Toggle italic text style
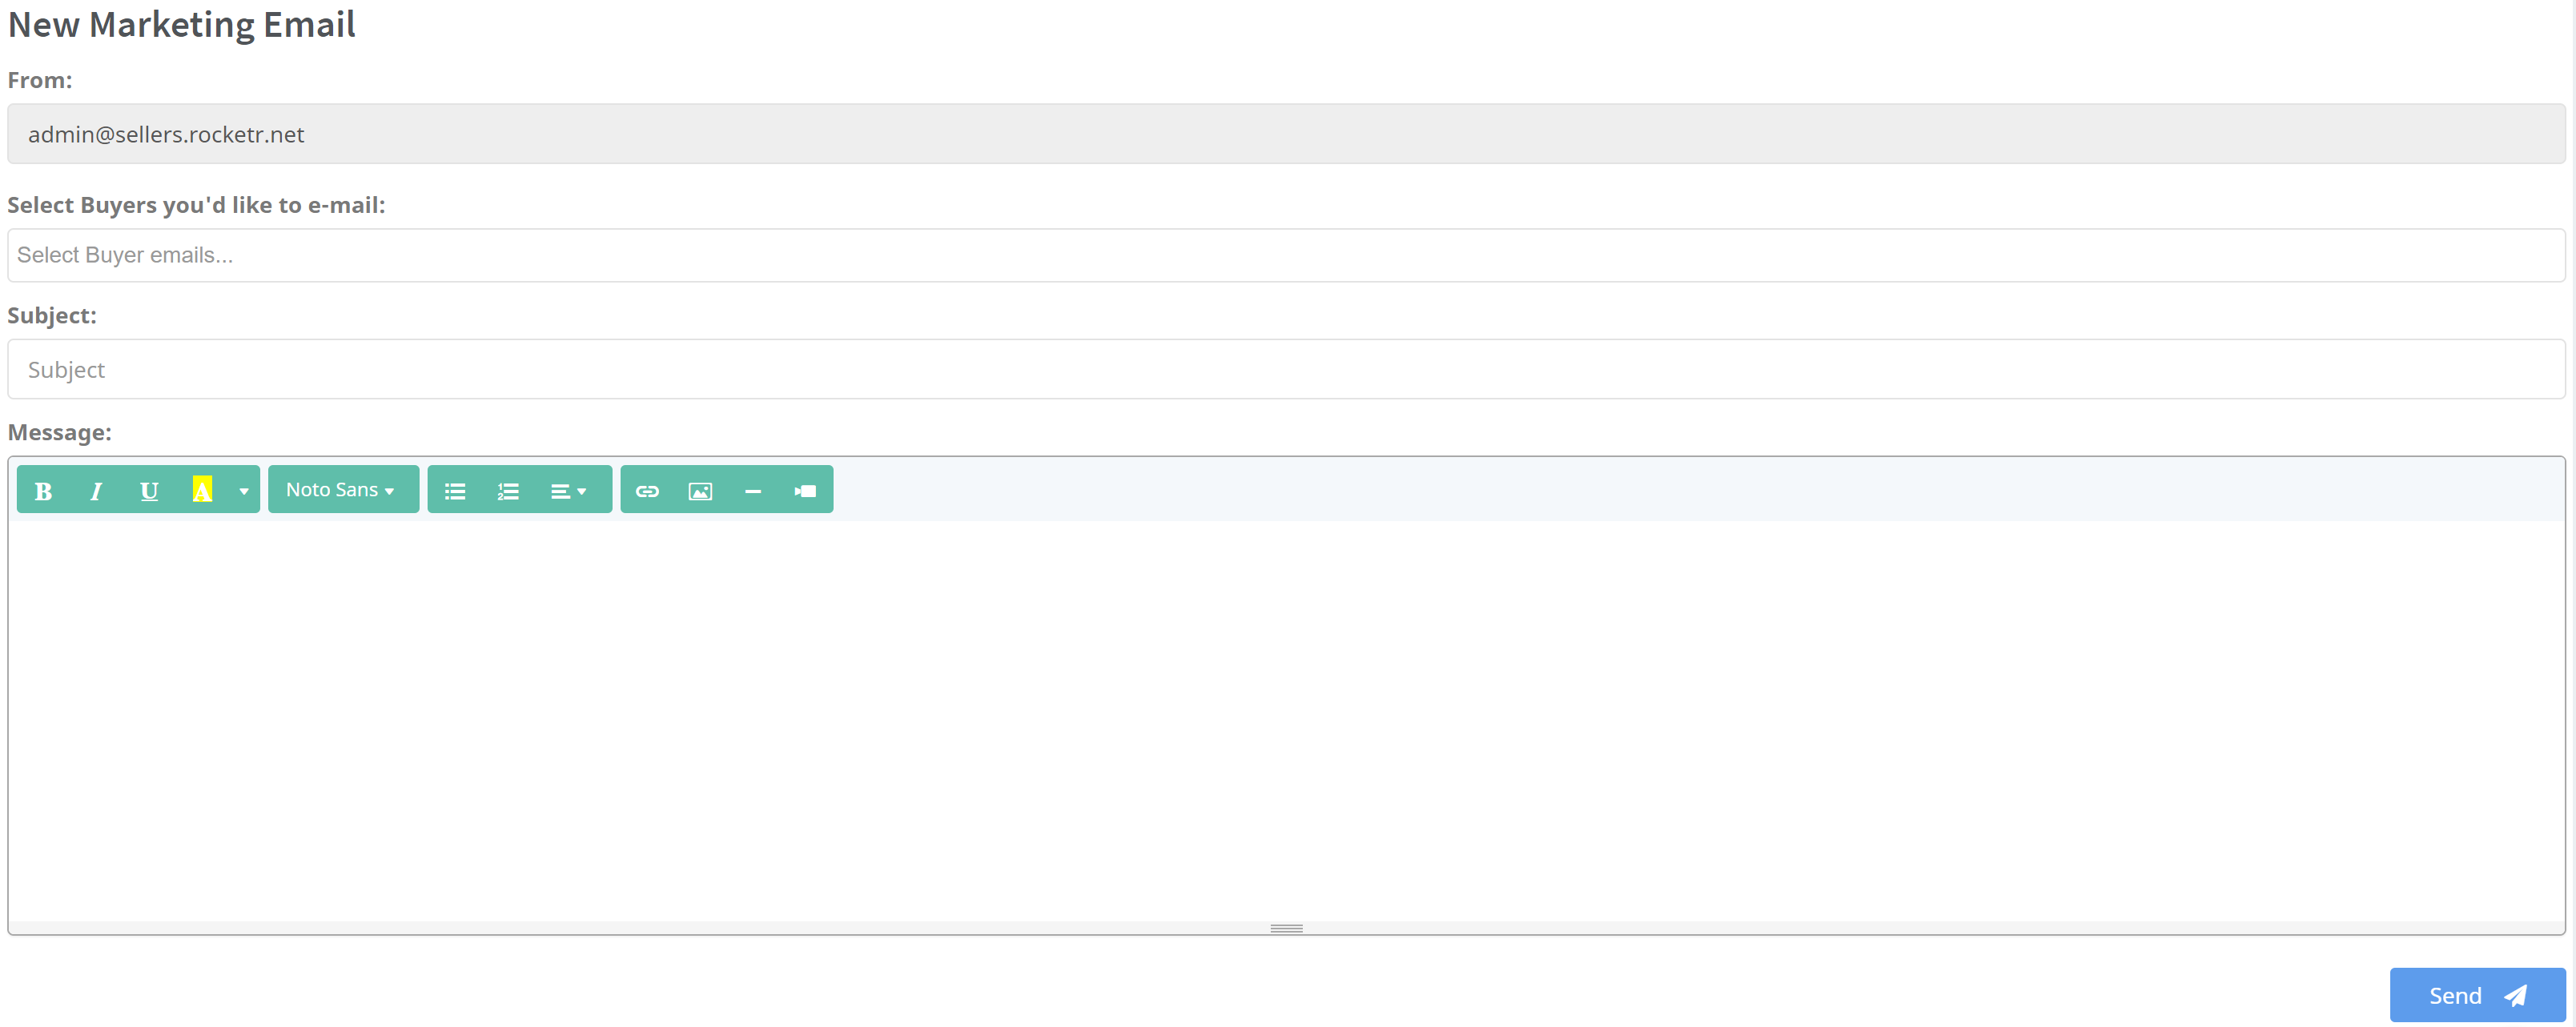 click(96, 490)
